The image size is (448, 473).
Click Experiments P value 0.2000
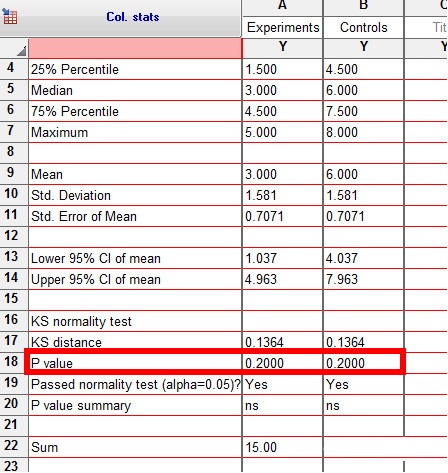click(264, 363)
